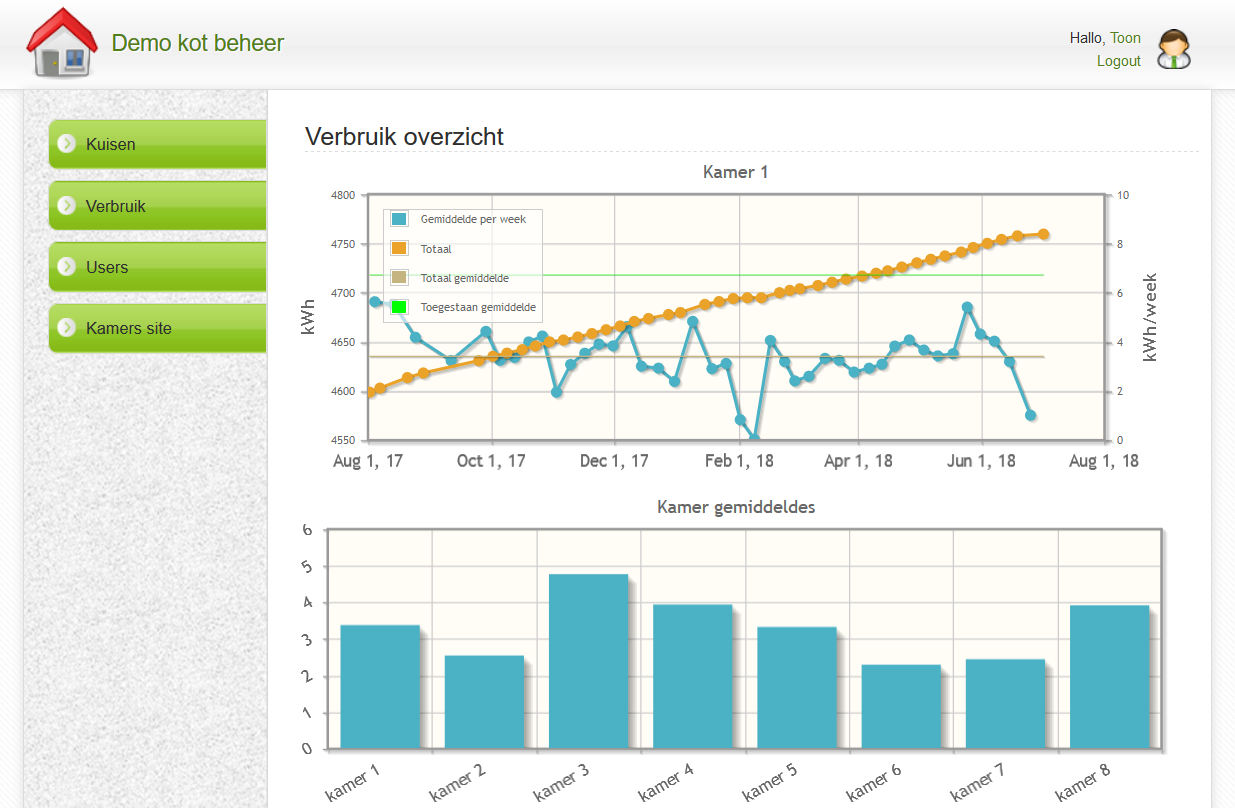Open the Toon user profile link
Screen dimensions: 1235x808
click(x=1125, y=38)
